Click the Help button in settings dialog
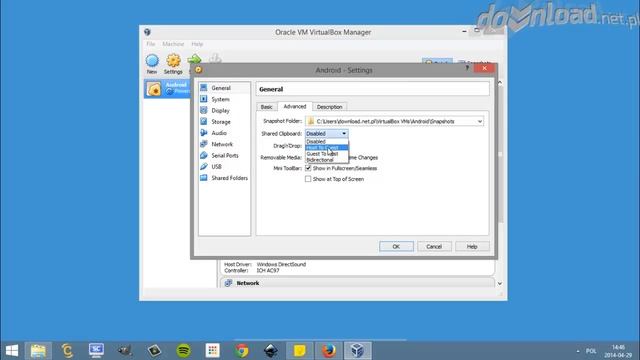This screenshot has height=360, width=640. (472, 247)
